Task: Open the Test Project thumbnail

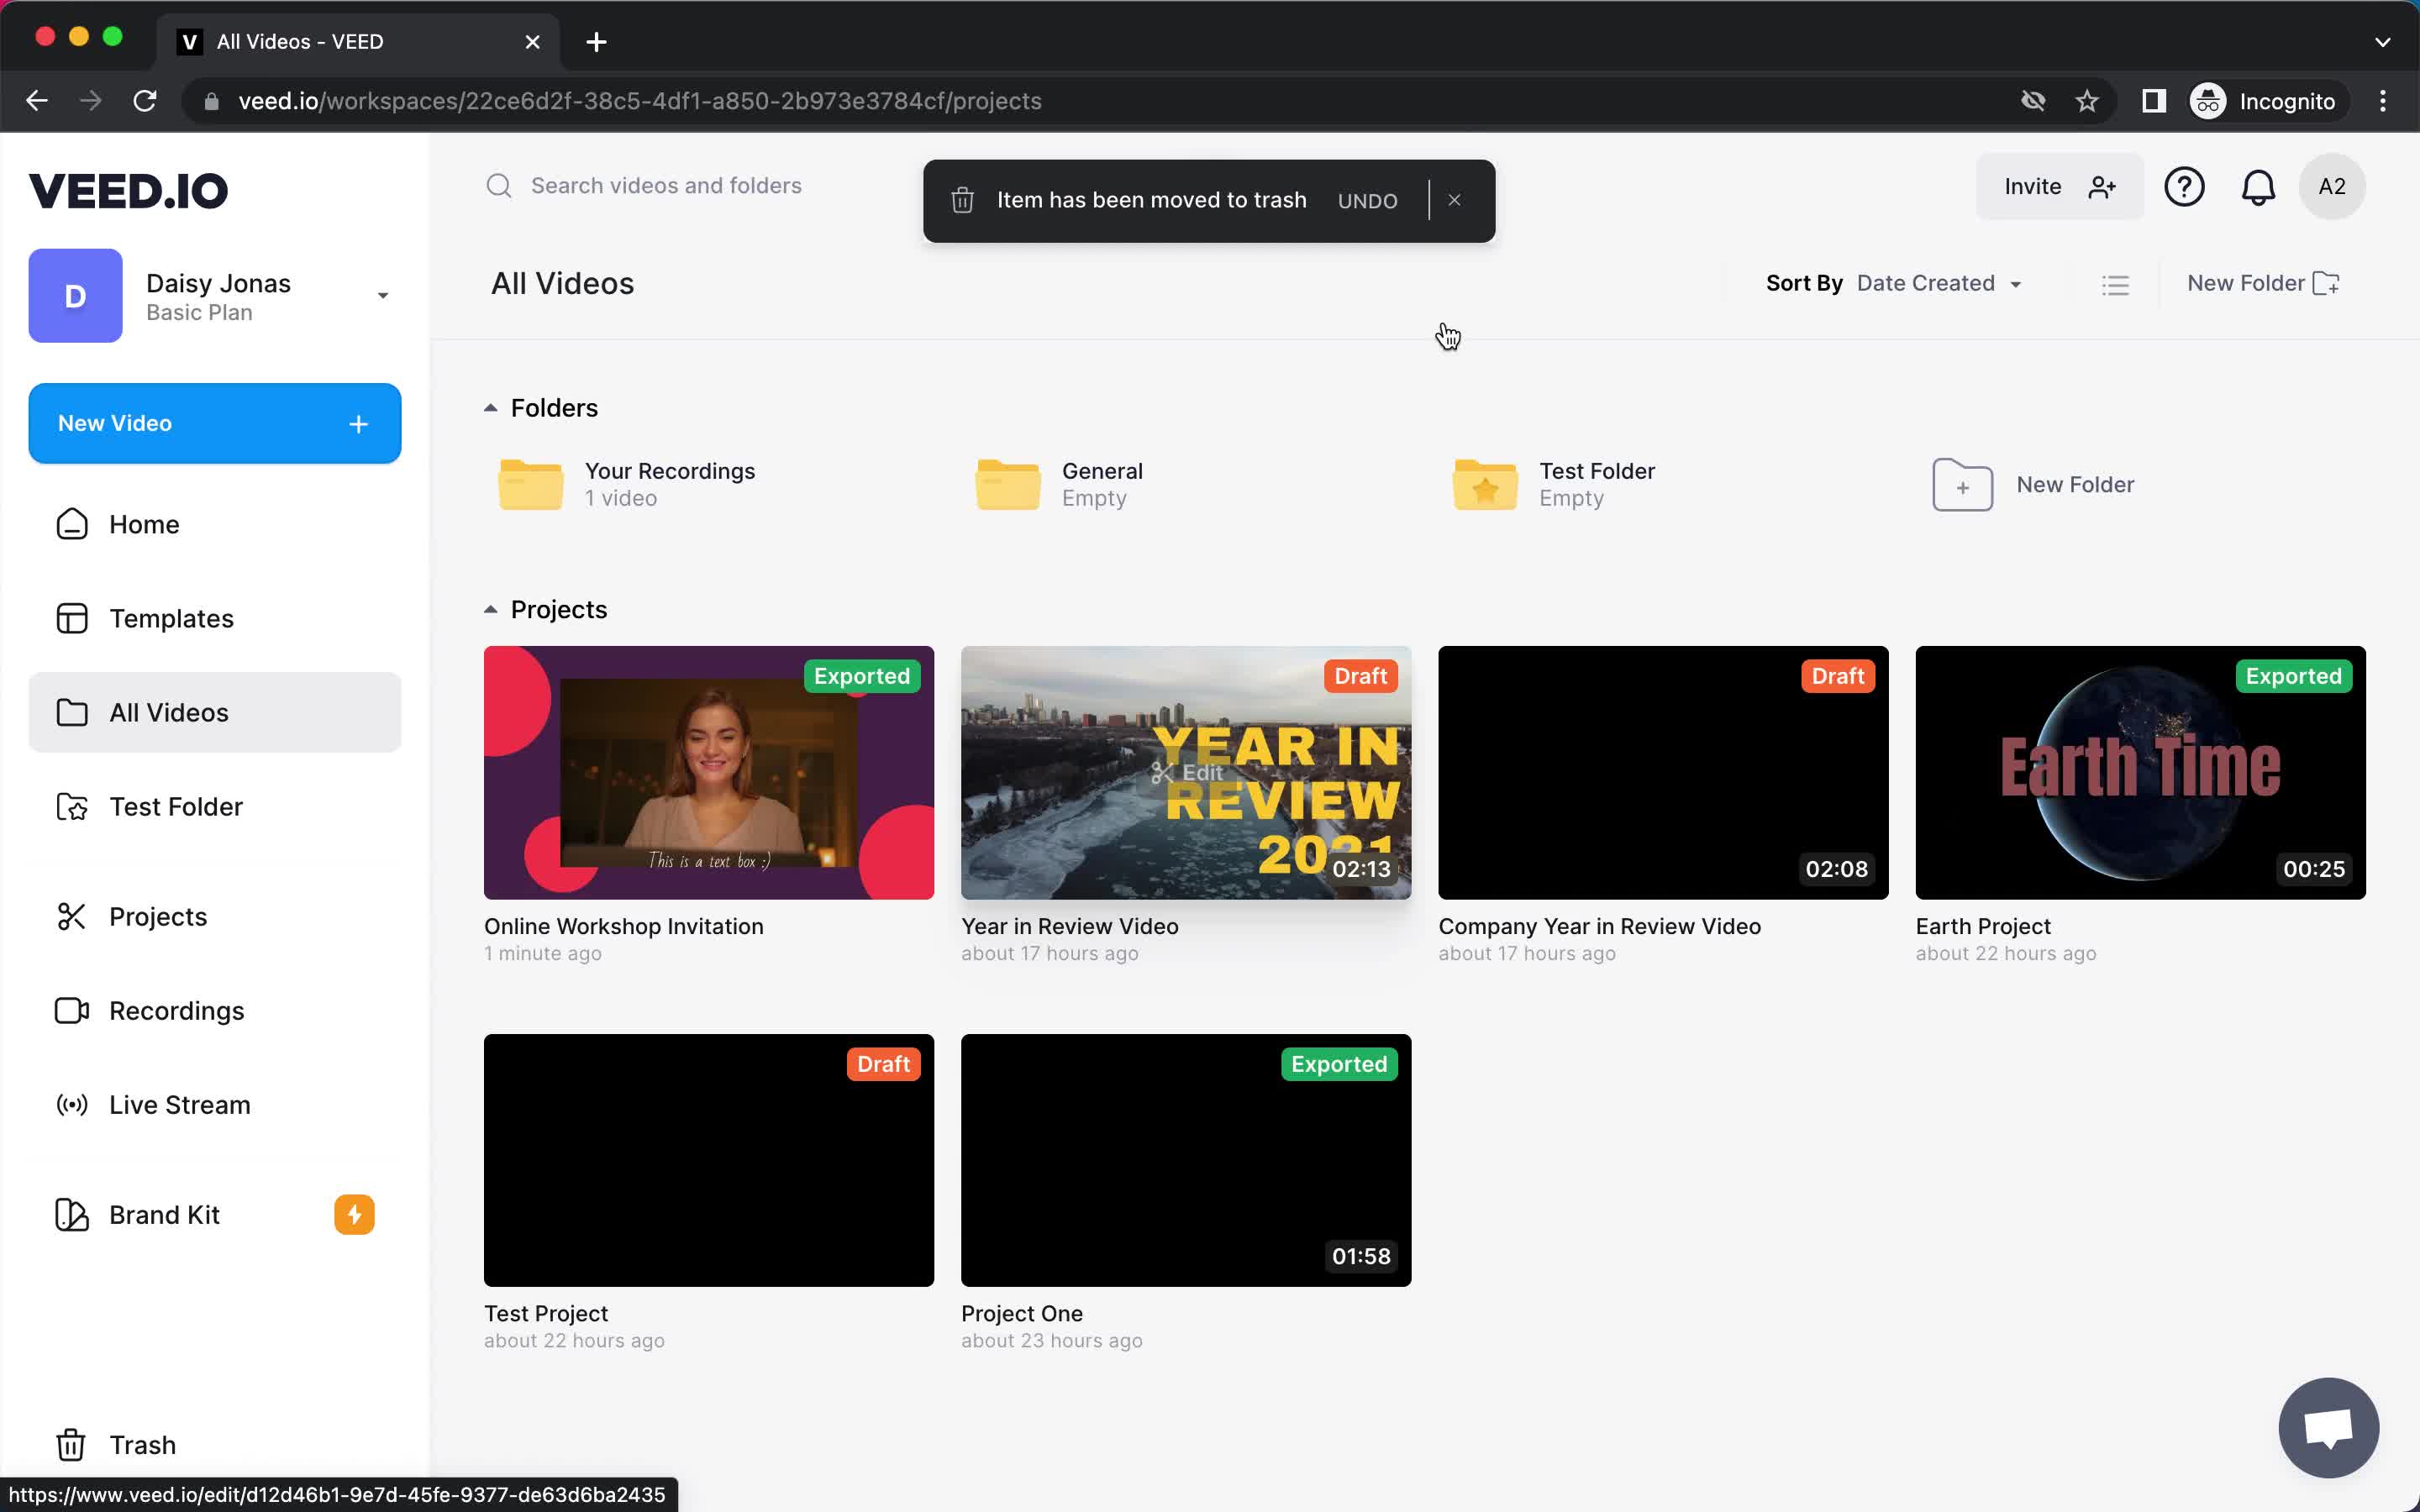Action: [x=708, y=1160]
